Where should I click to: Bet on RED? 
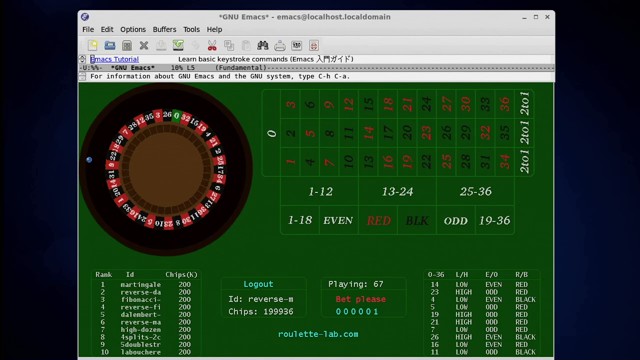pyautogui.click(x=378, y=220)
